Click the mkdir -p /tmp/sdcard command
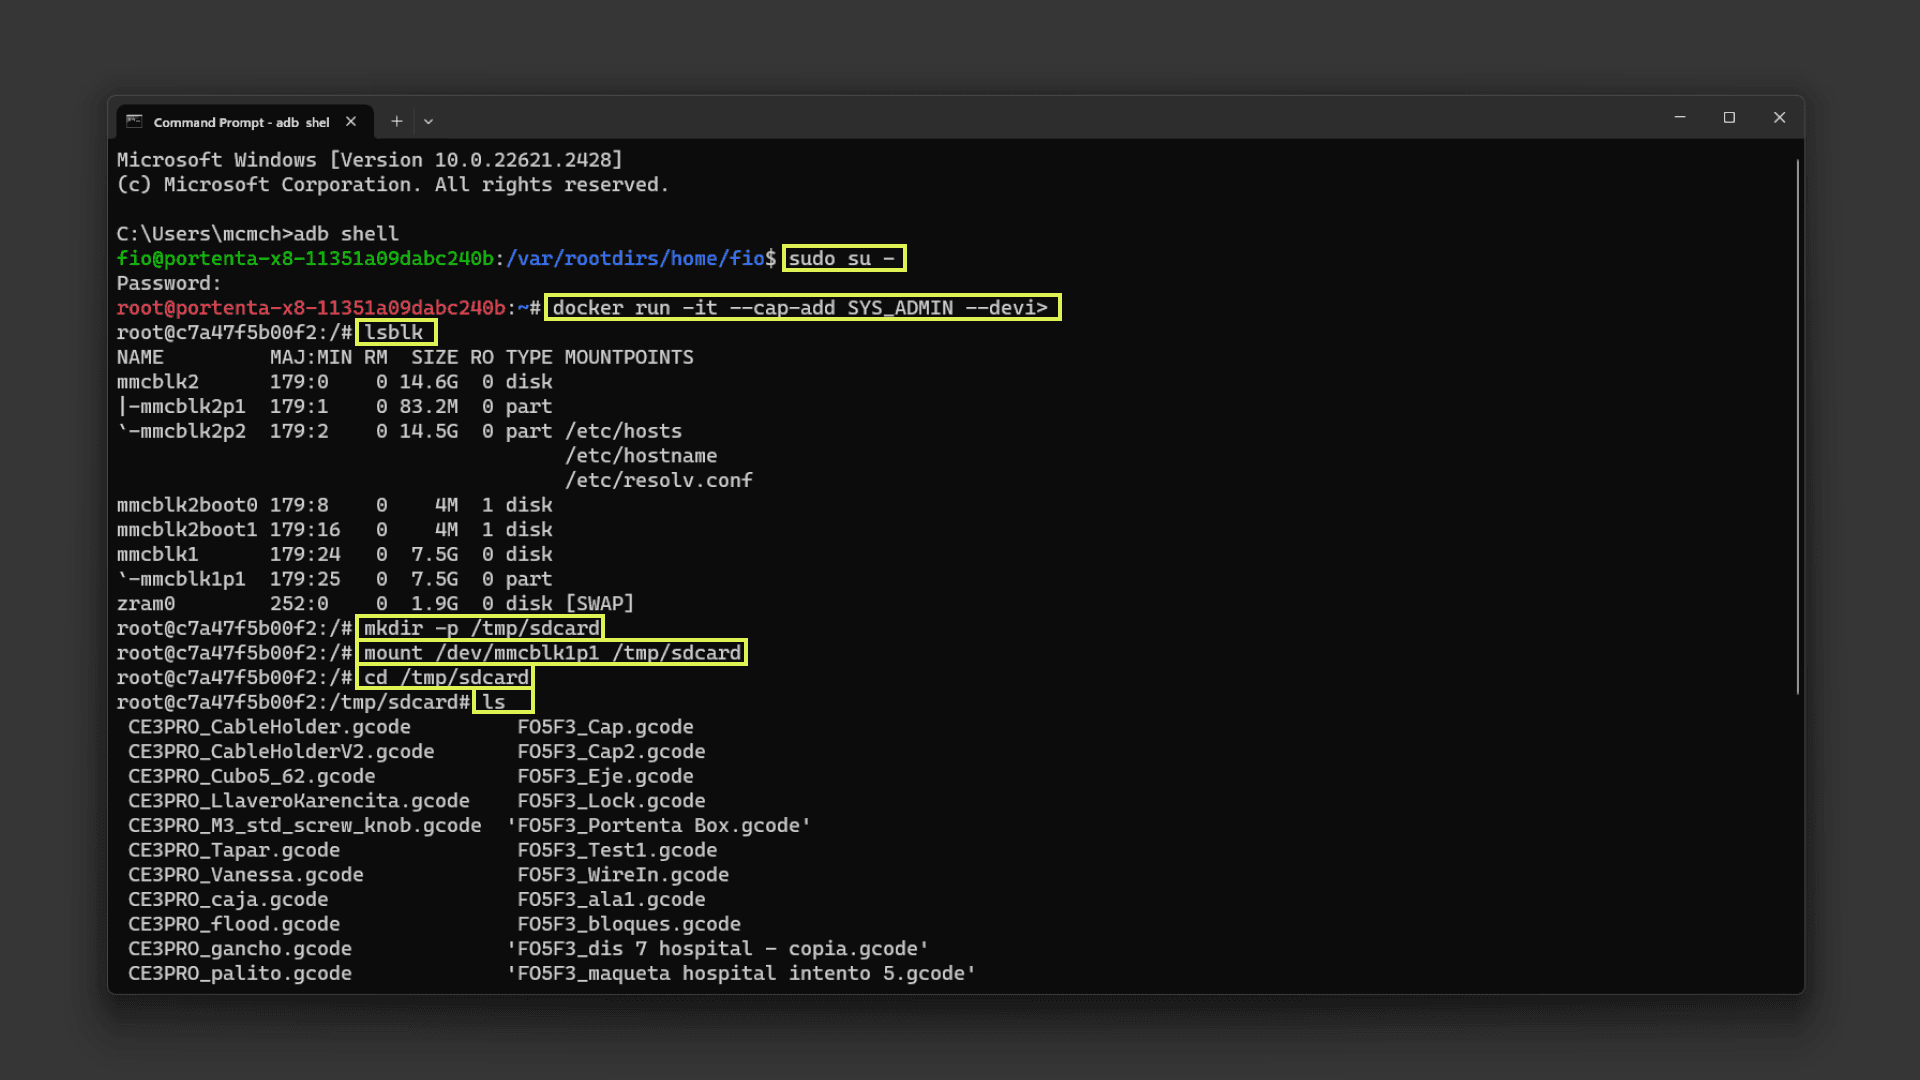The width and height of the screenshot is (1920, 1080). (481, 628)
